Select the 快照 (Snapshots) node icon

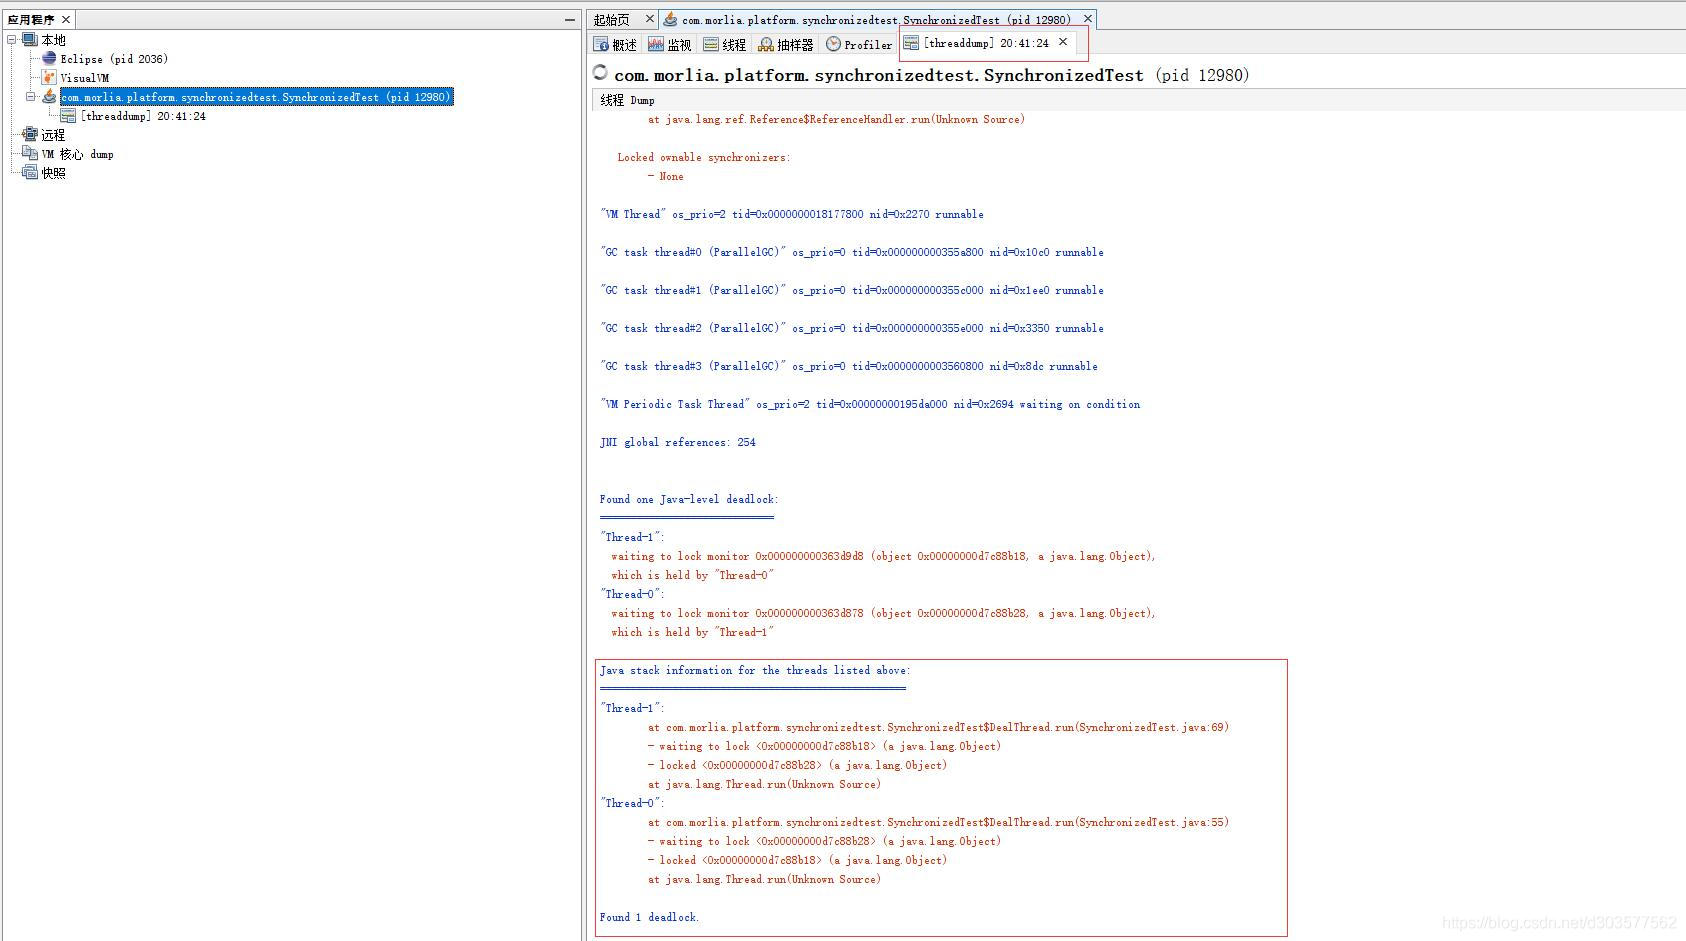30,173
